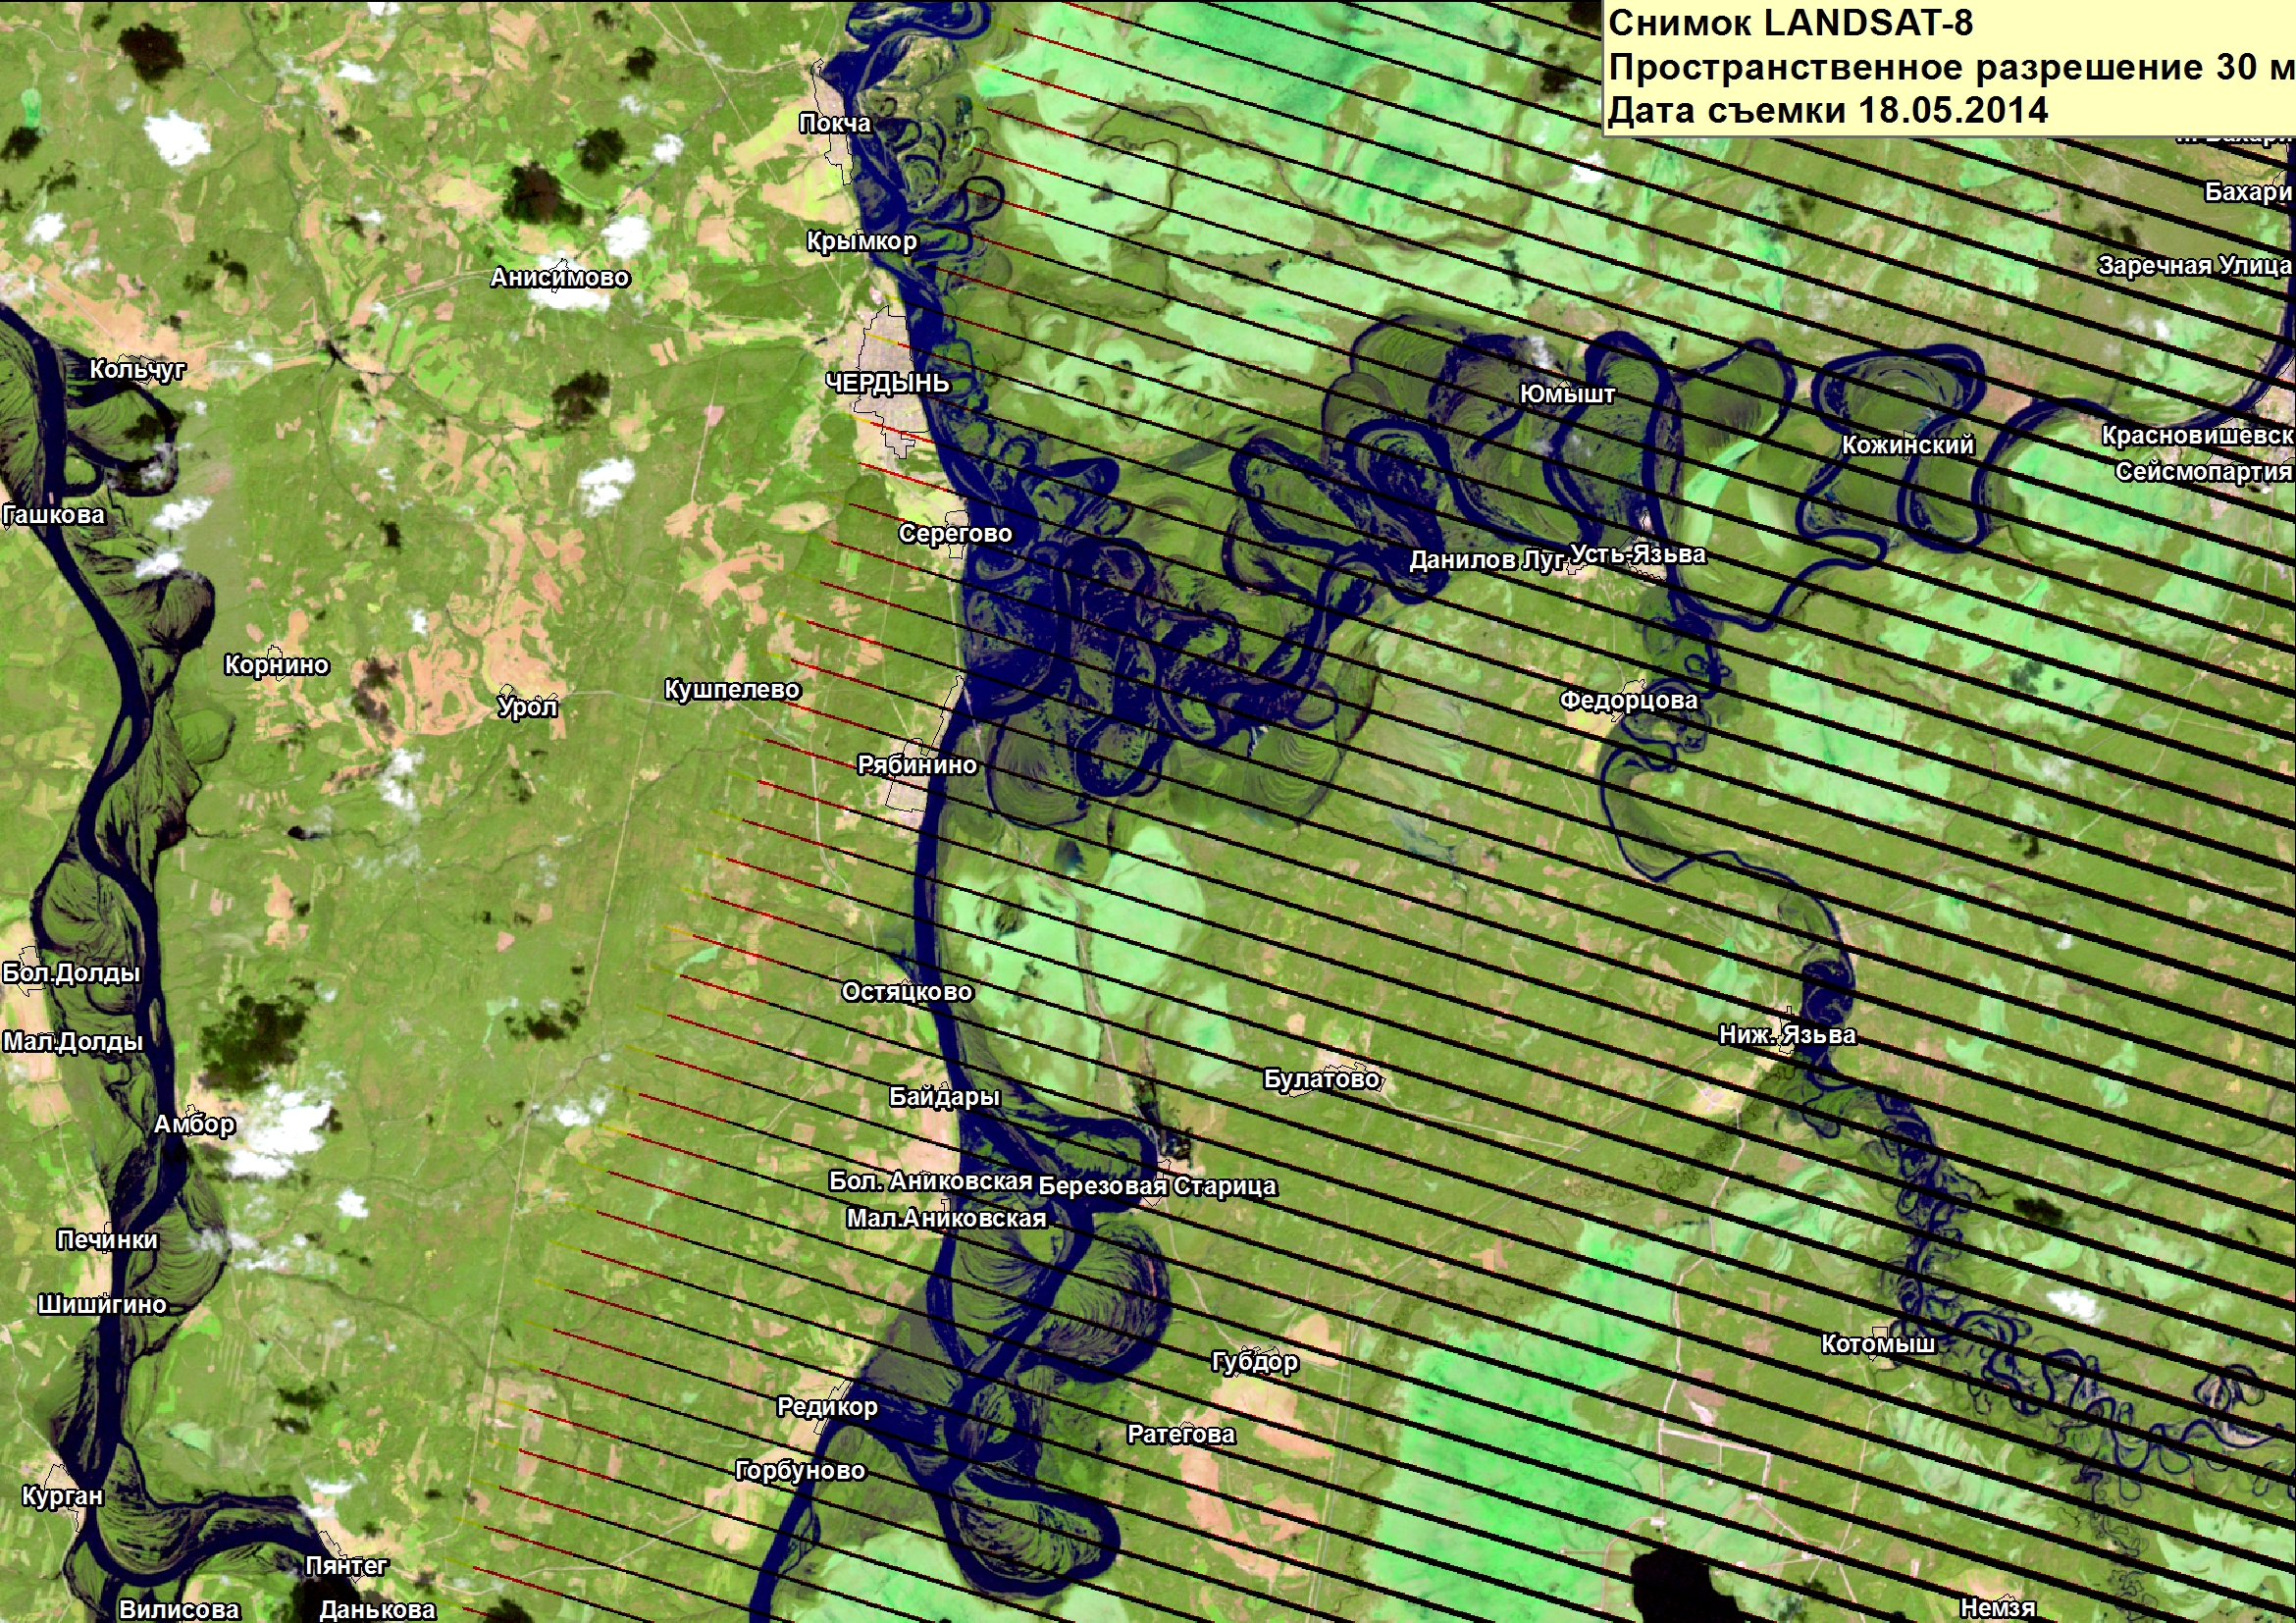
Task: Click the Печинки label
Action: click(x=108, y=1240)
